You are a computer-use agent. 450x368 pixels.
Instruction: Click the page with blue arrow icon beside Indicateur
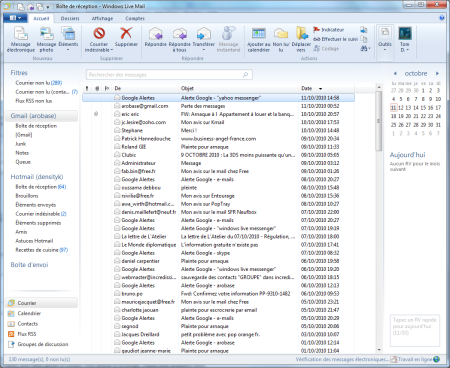click(x=364, y=30)
